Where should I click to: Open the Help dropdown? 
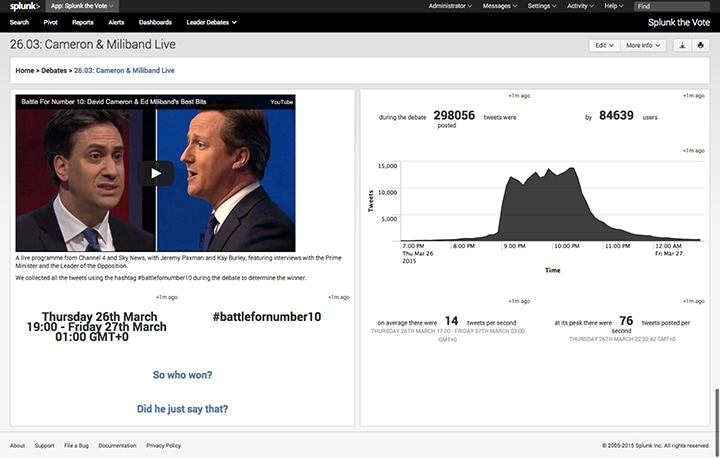(614, 6)
